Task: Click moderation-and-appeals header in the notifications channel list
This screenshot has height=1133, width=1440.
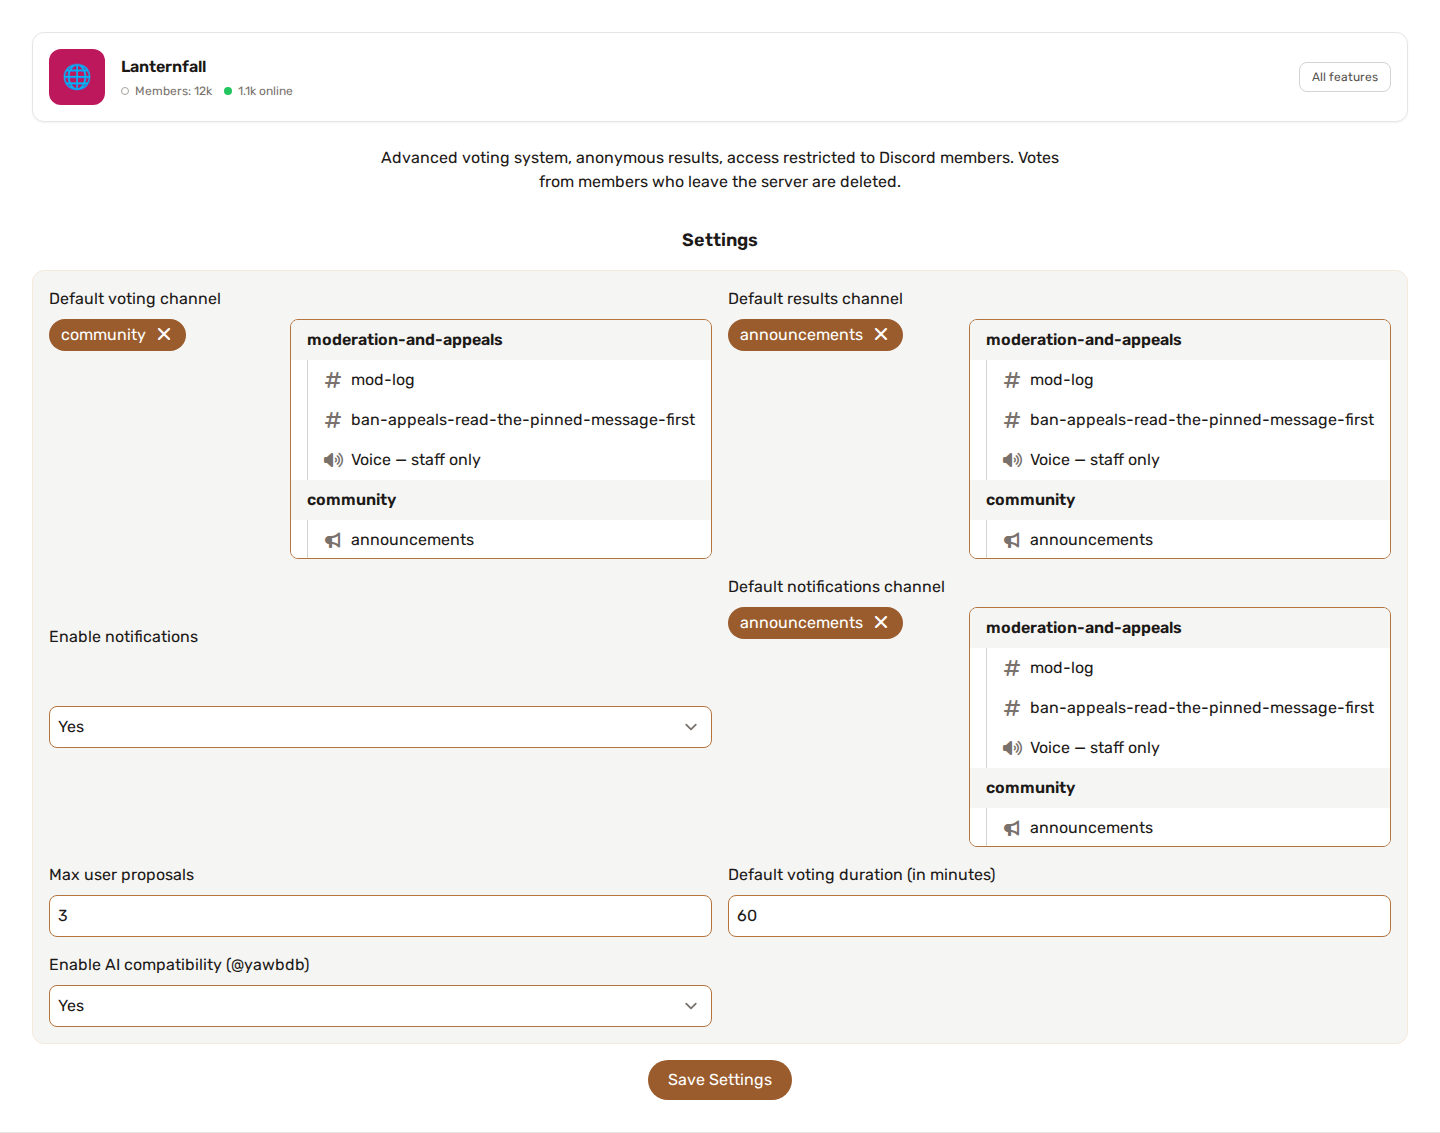Action: [x=1180, y=628]
